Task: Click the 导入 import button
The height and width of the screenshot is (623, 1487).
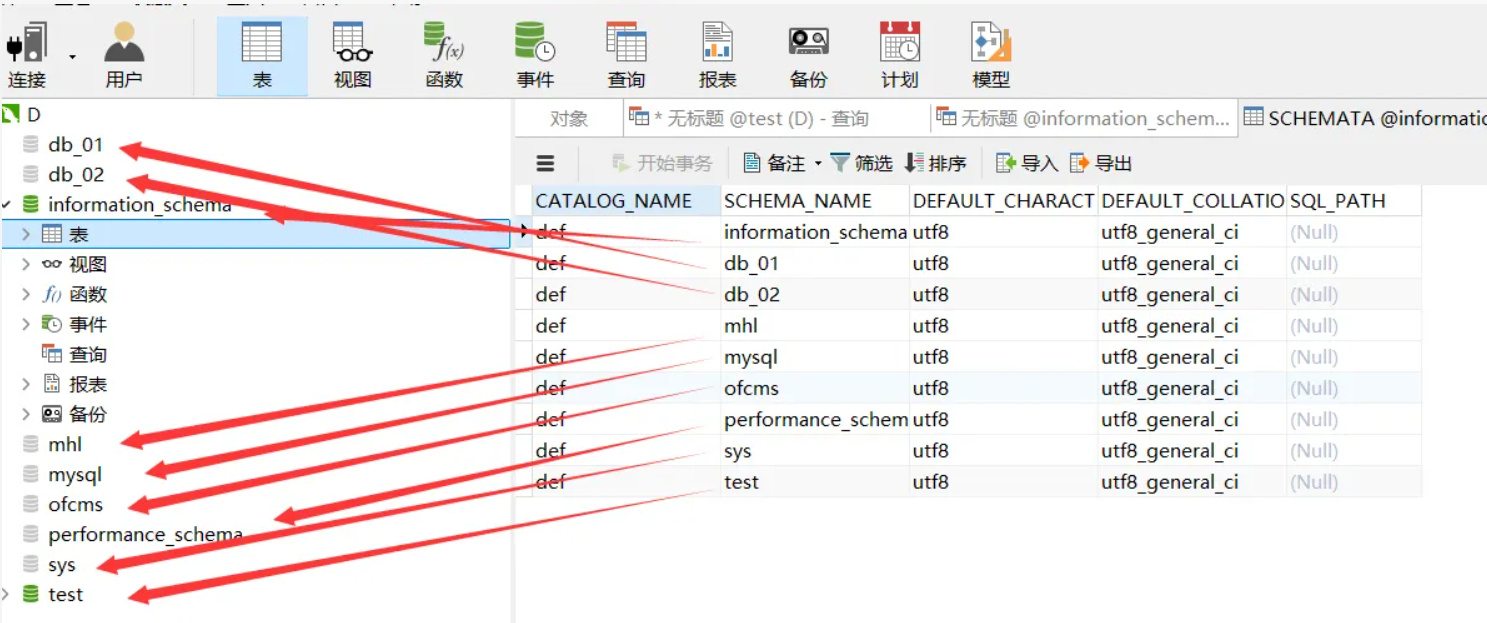Action: coord(1028,164)
